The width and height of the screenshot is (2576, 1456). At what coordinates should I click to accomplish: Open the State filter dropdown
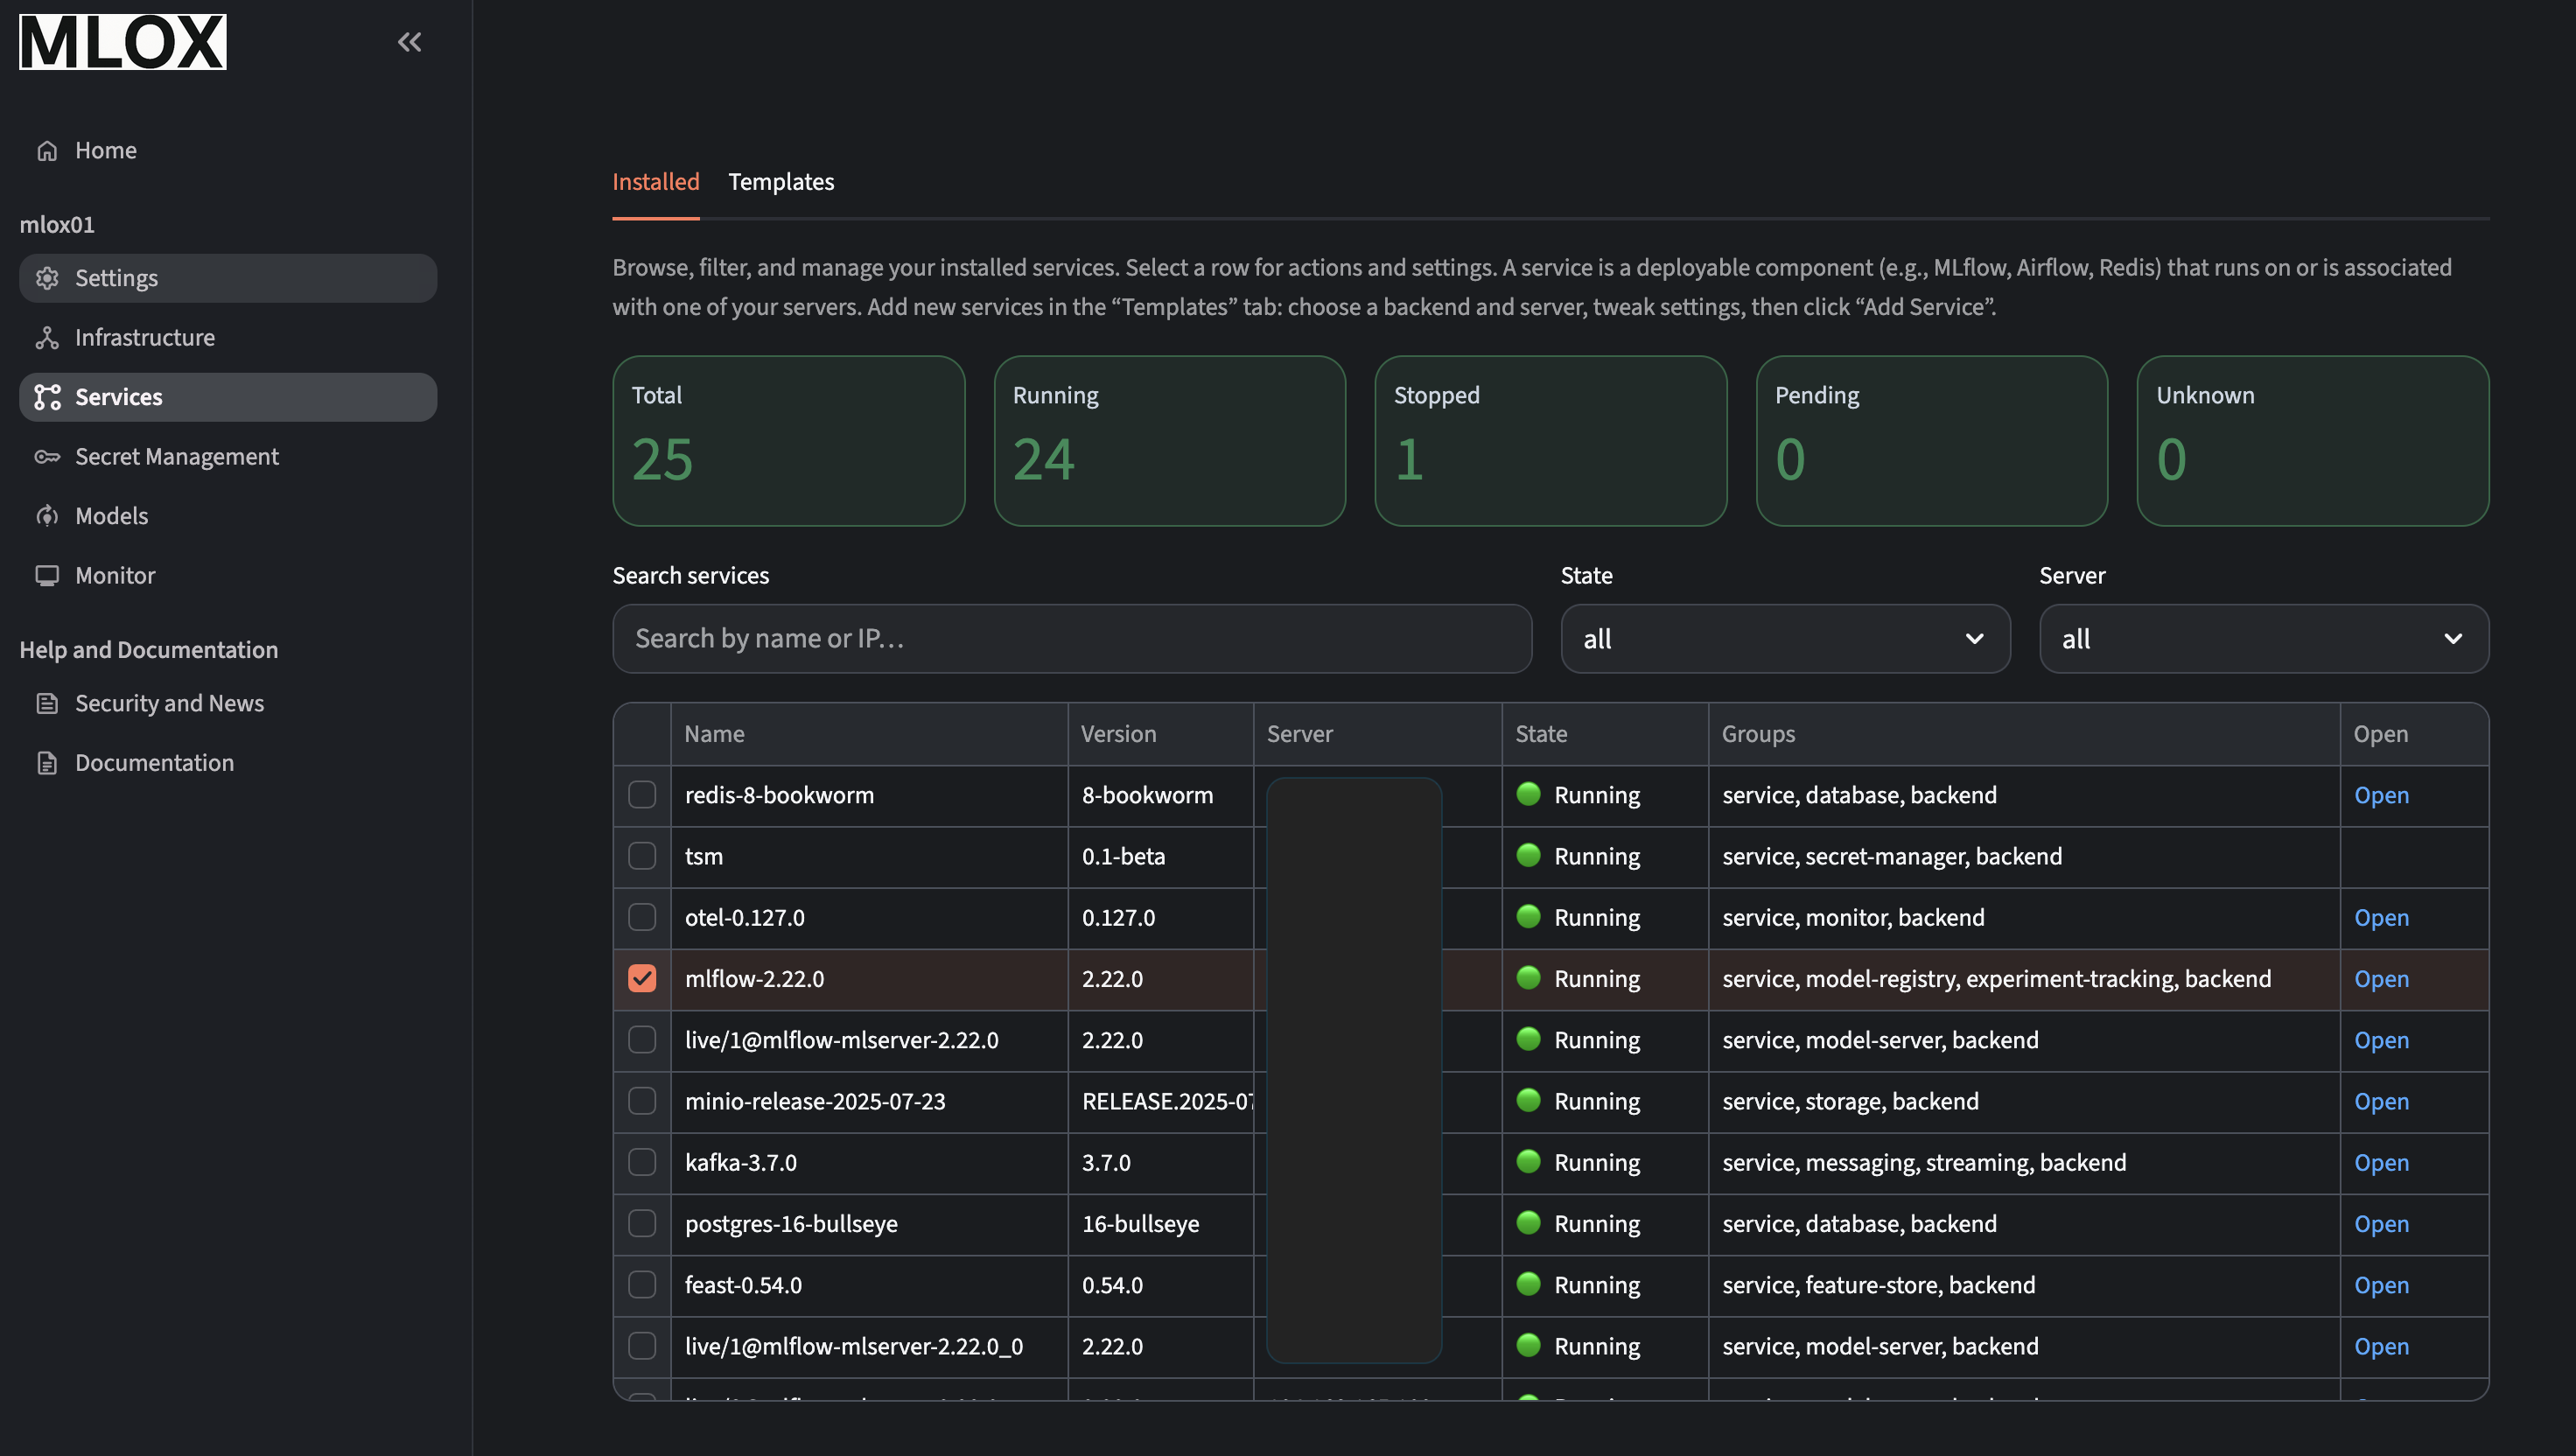1784,639
